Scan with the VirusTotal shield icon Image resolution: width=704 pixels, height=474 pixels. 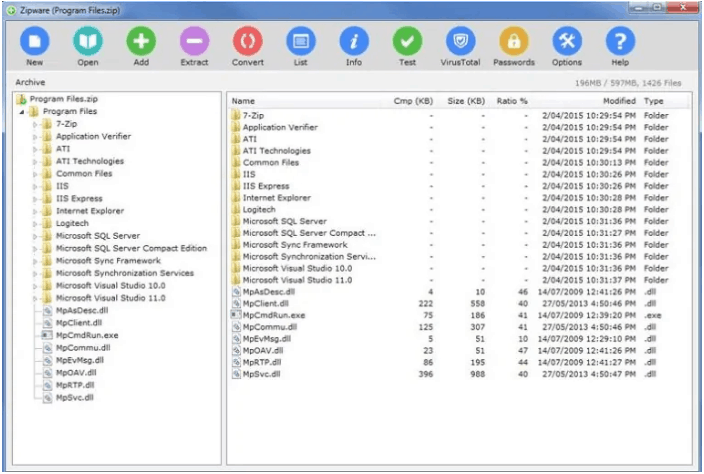click(460, 42)
